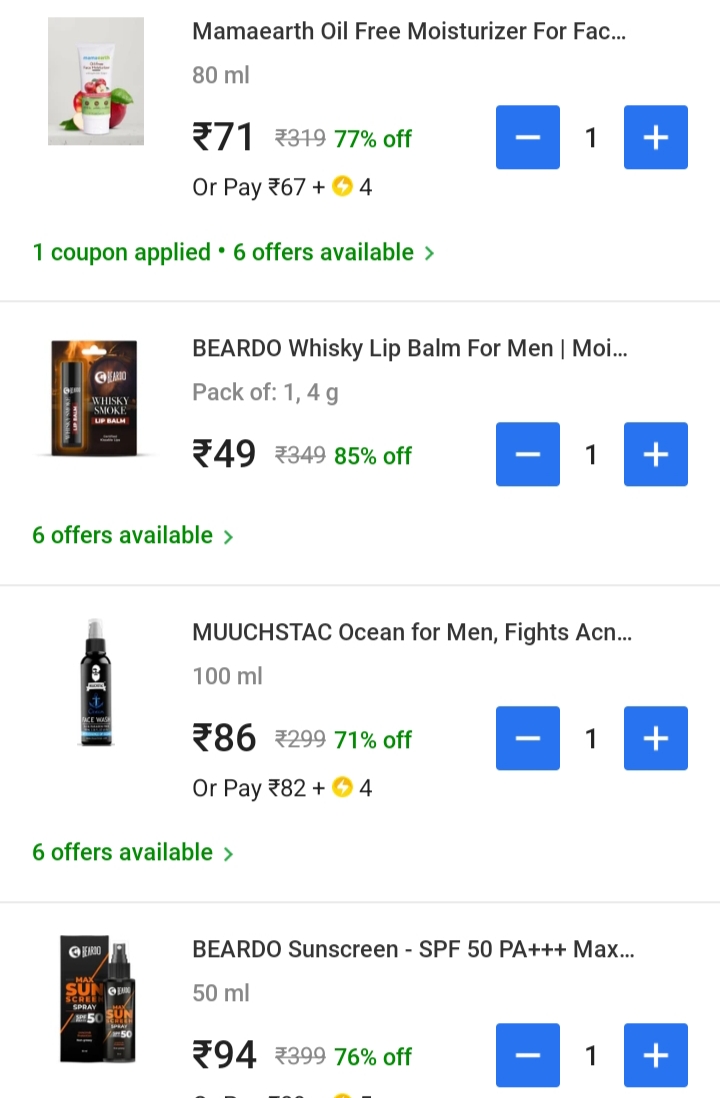Increase BEARDO Sunscreen quantity
This screenshot has height=1098, width=720.
(655, 1054)
